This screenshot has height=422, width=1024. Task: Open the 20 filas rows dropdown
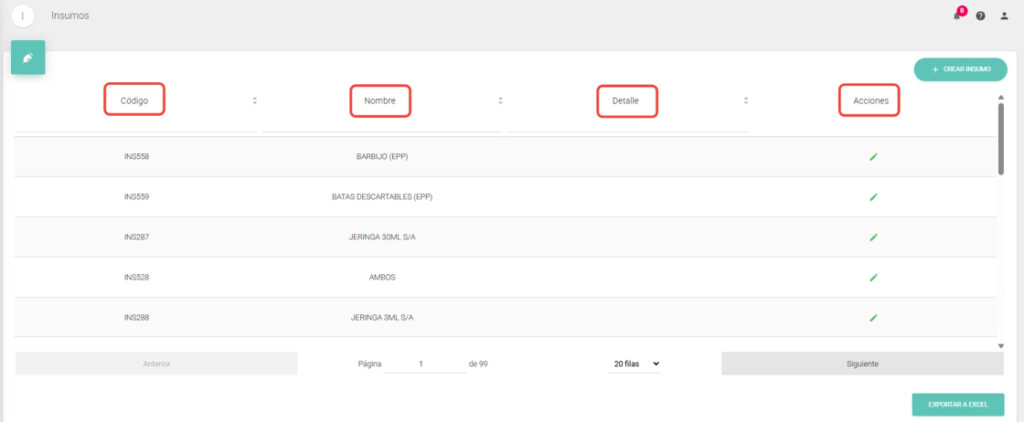coord(635,364)
